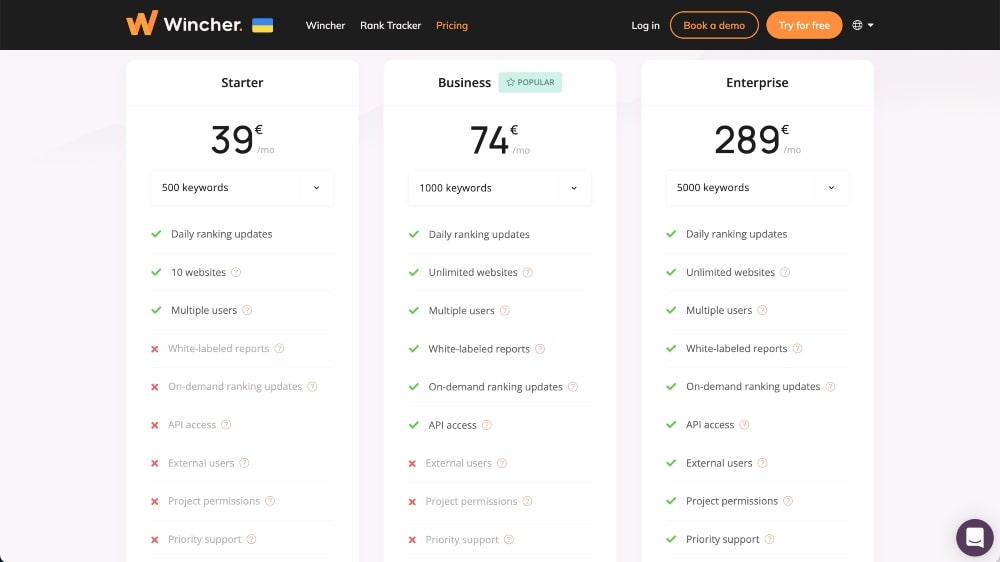Screen dimensions: 1000x562
Task: Click help icon beside Enterprise API access
Action: pos(744,425)
